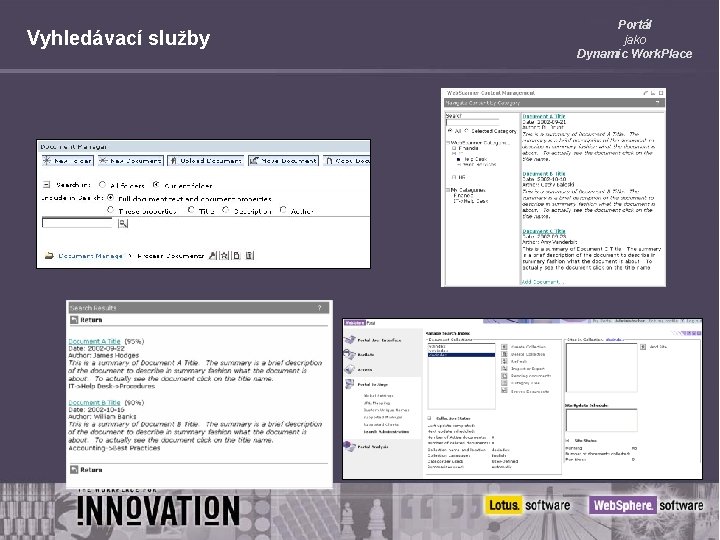
Task: Click Refresh icon in search index panel
Action: [504, 361]
